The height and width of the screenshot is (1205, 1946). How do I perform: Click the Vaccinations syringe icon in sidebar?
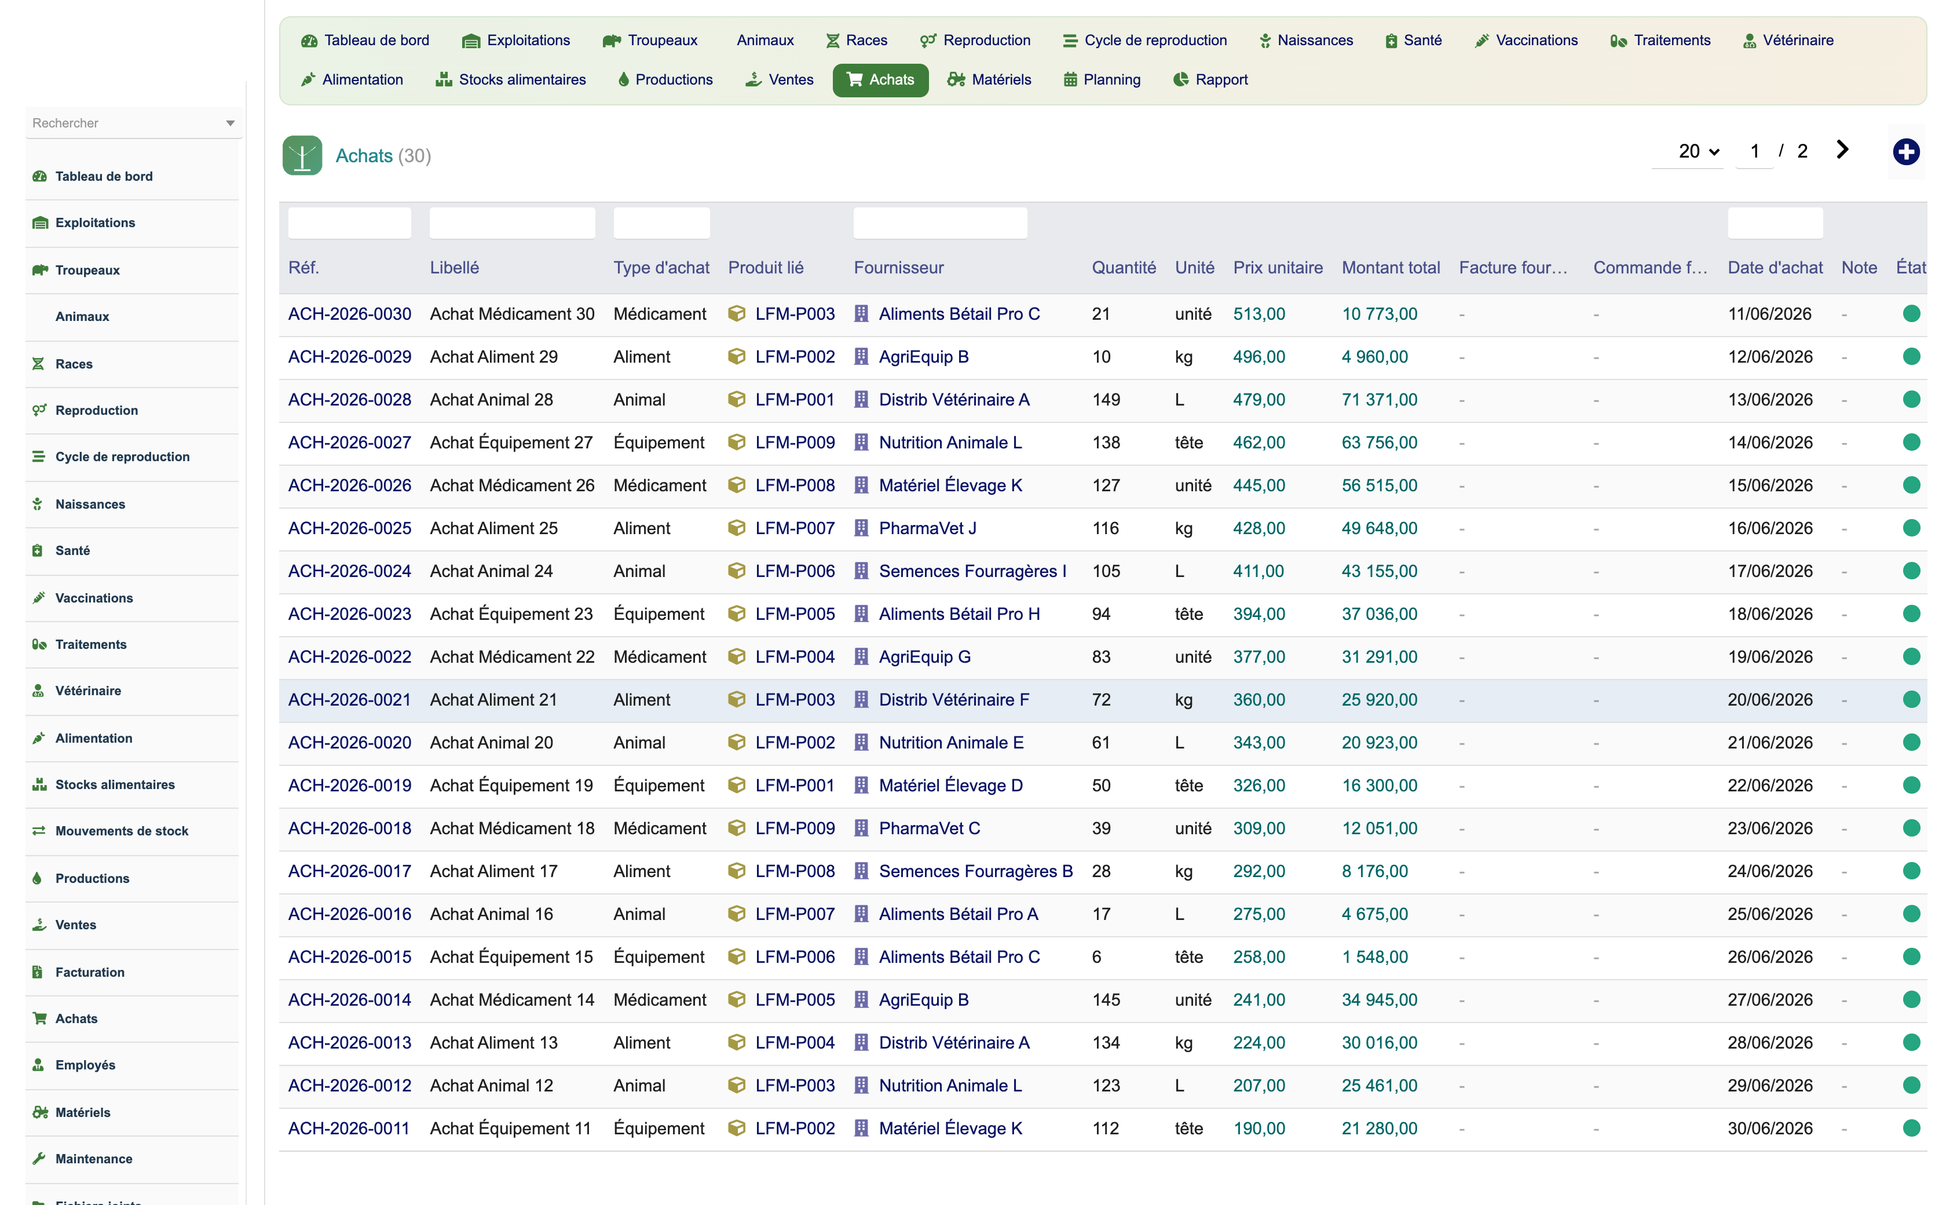pos(39,598)
